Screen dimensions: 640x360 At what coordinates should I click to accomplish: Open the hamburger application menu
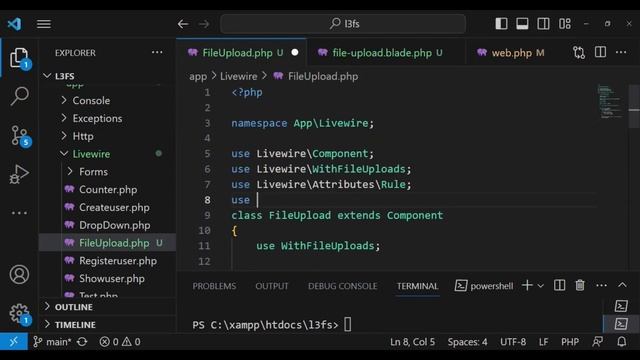(44, 24)
